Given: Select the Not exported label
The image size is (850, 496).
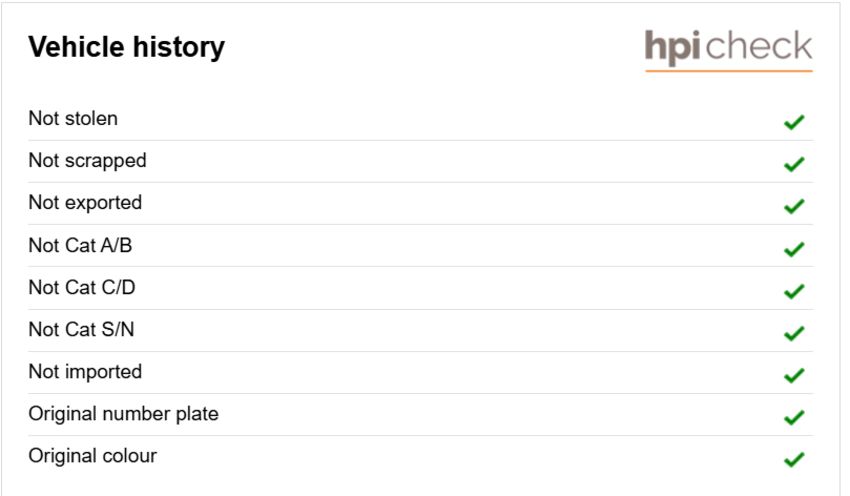Looking at the screenshot, I should click(85, 203).
